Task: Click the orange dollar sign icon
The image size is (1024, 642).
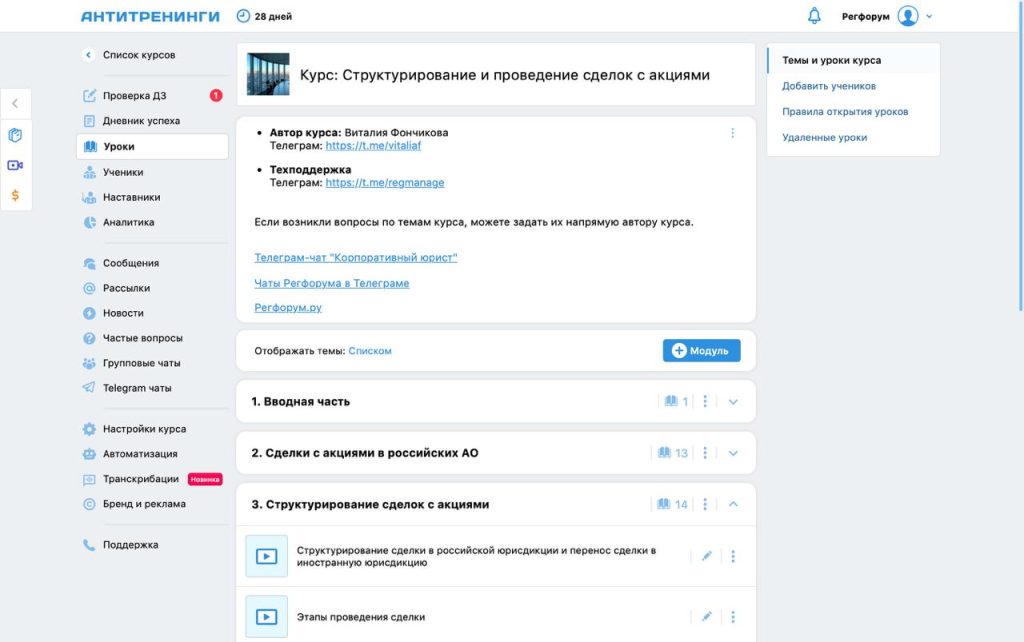Action: [15, 195]
